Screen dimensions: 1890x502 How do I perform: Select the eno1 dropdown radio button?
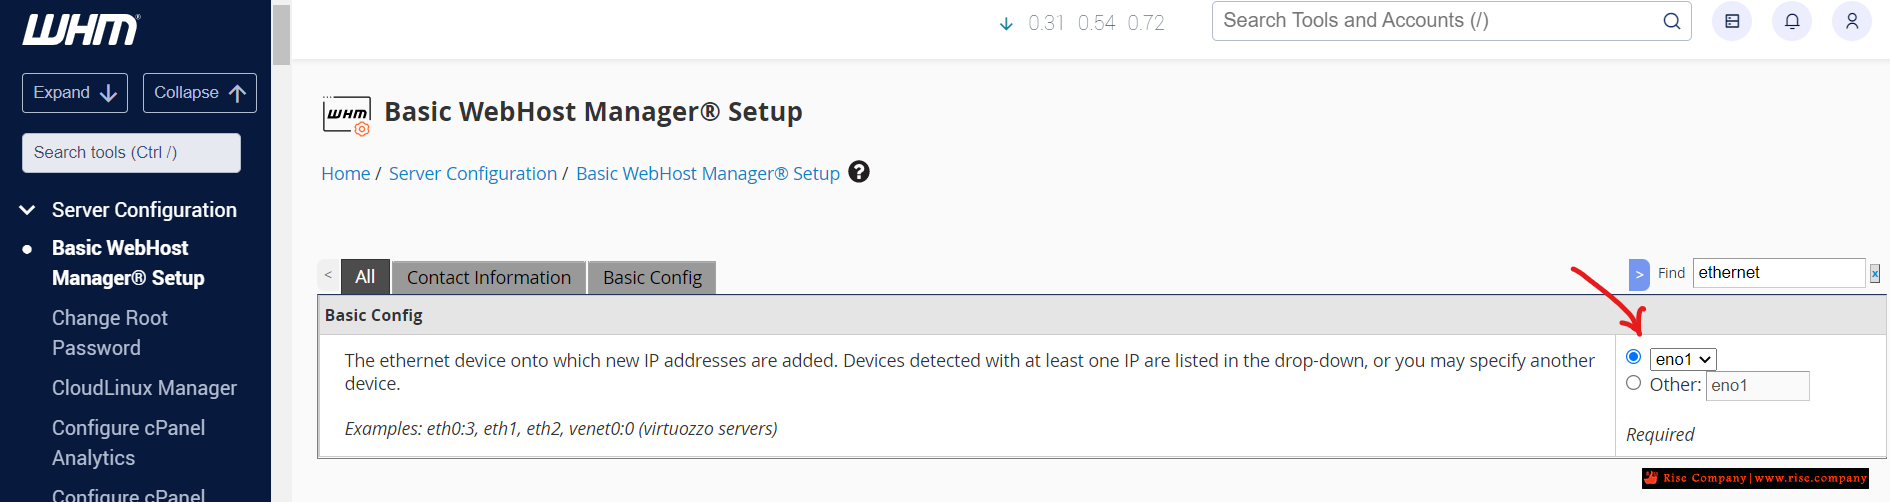tap(1633, 357)
